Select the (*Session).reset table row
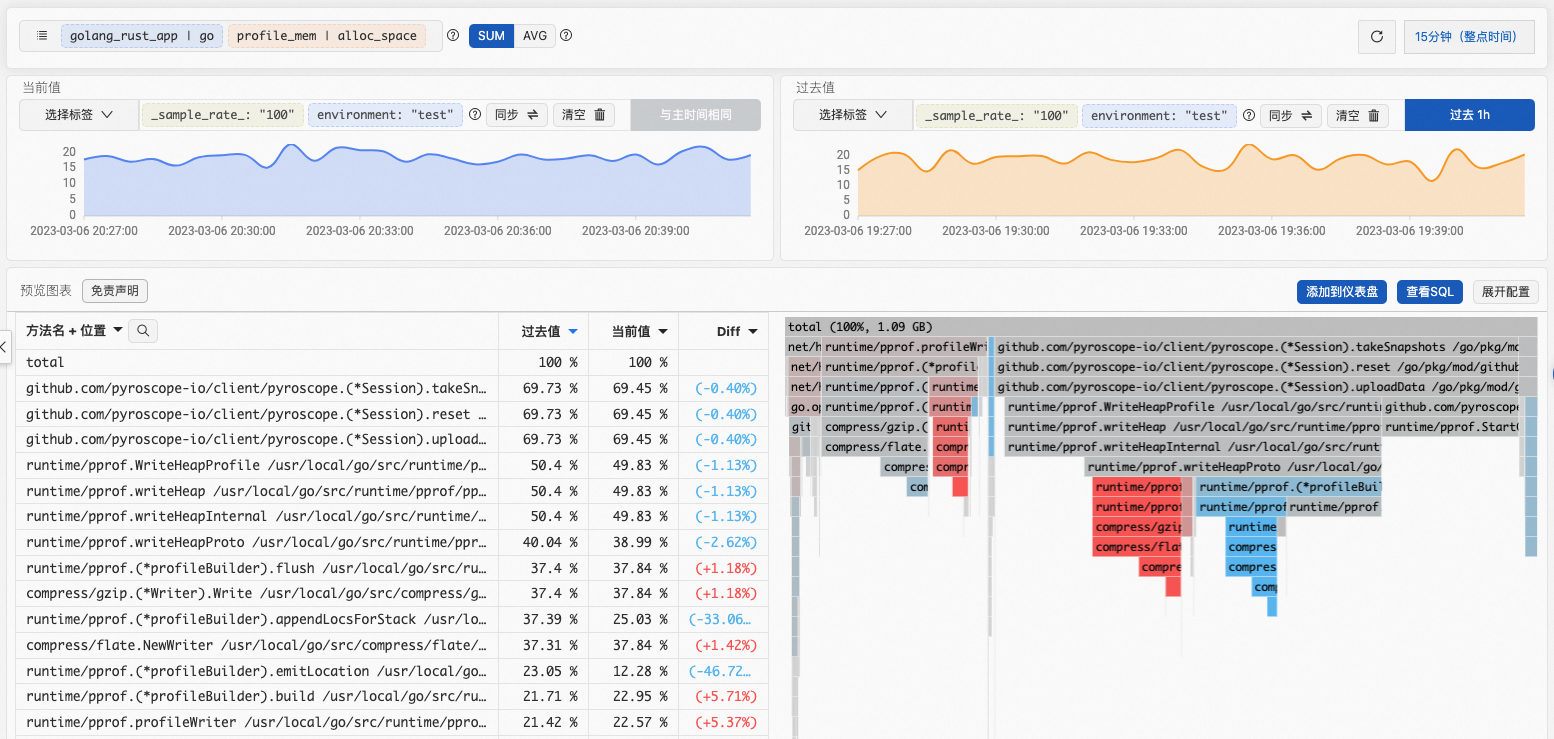Screen dimensions: 1554x739 click(392, 414)
